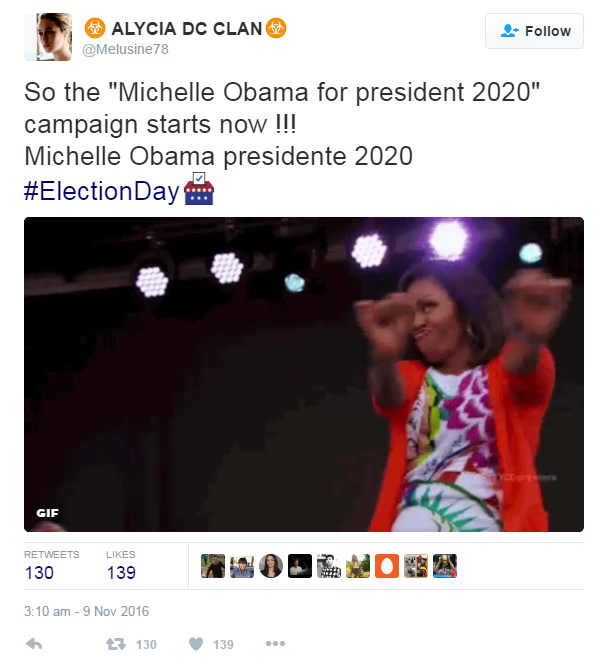Click the 130 count beside the retweet icon
601x662 pixels.
click(146, 645)
